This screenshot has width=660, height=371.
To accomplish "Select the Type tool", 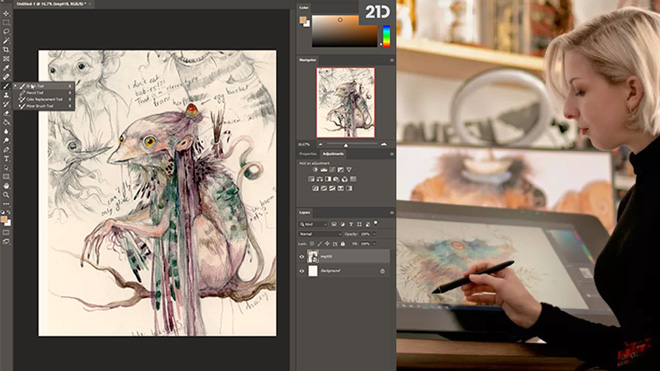I will (x=6, y=159).
